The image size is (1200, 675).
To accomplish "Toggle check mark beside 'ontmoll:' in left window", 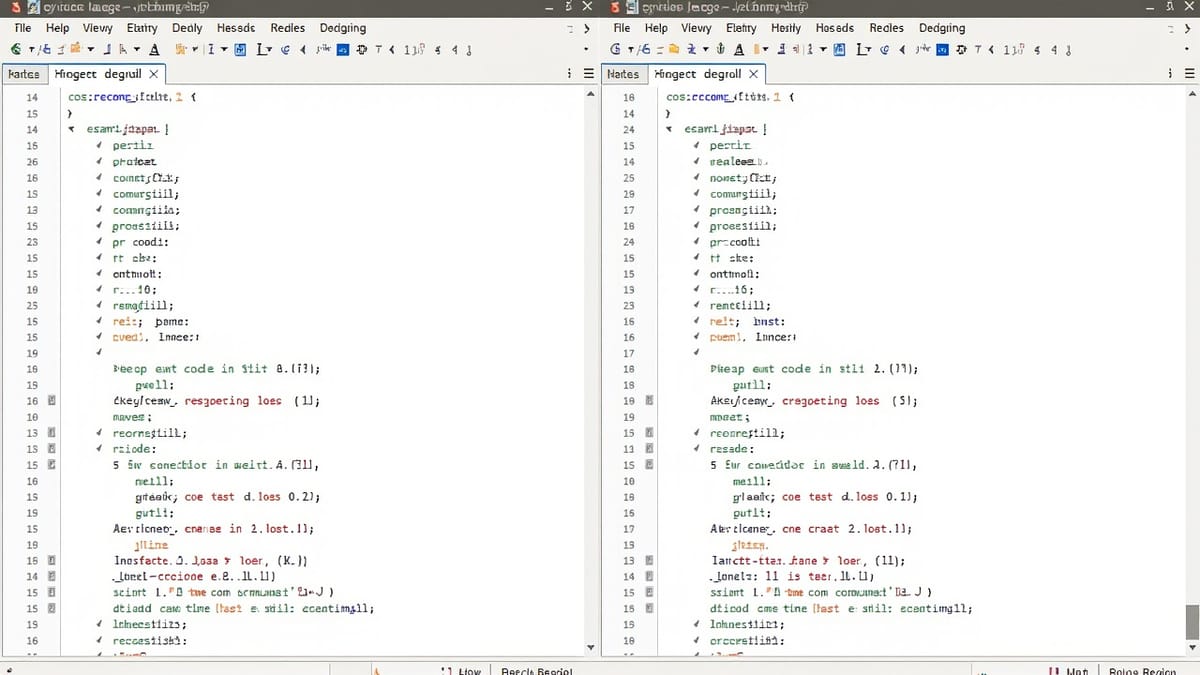I will 99,273.
